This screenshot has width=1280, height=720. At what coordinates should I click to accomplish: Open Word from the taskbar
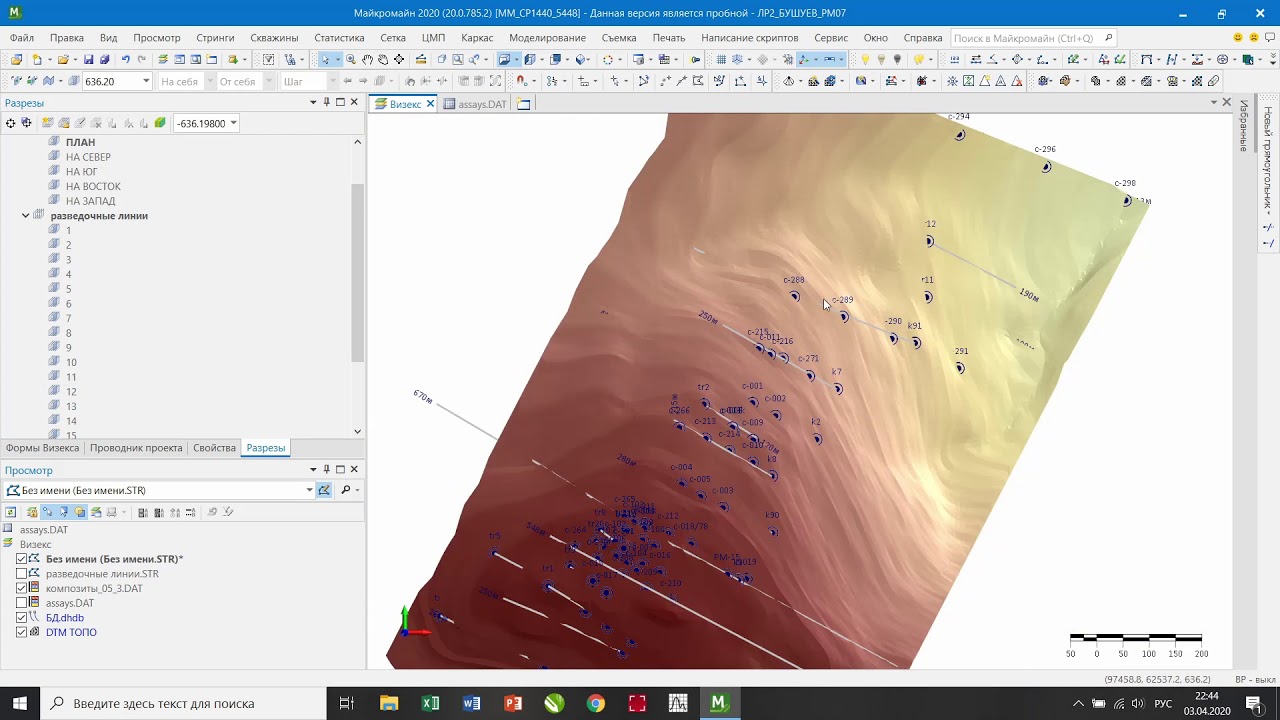pyautogui.click(x=472, y=703)
